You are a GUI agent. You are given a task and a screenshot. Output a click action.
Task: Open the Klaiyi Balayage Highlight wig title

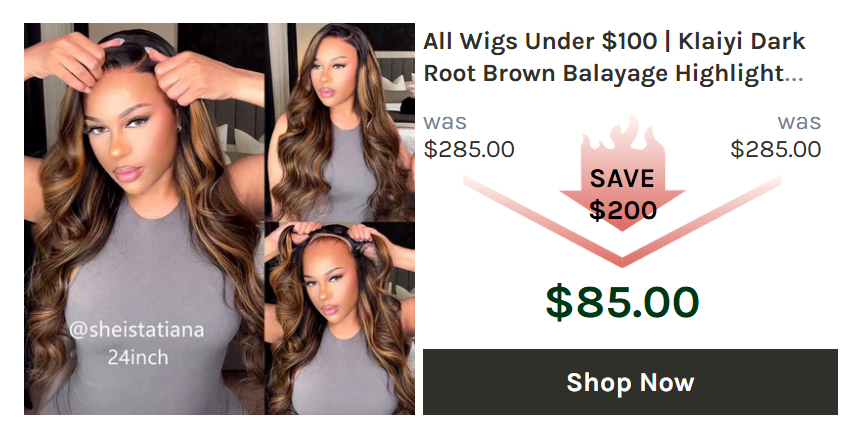[614, 57]
